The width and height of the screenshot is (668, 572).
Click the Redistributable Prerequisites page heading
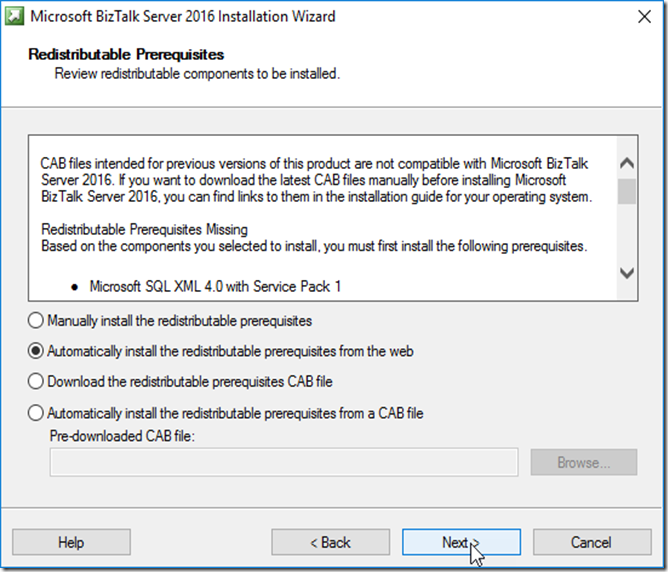(x=126, y=55)
